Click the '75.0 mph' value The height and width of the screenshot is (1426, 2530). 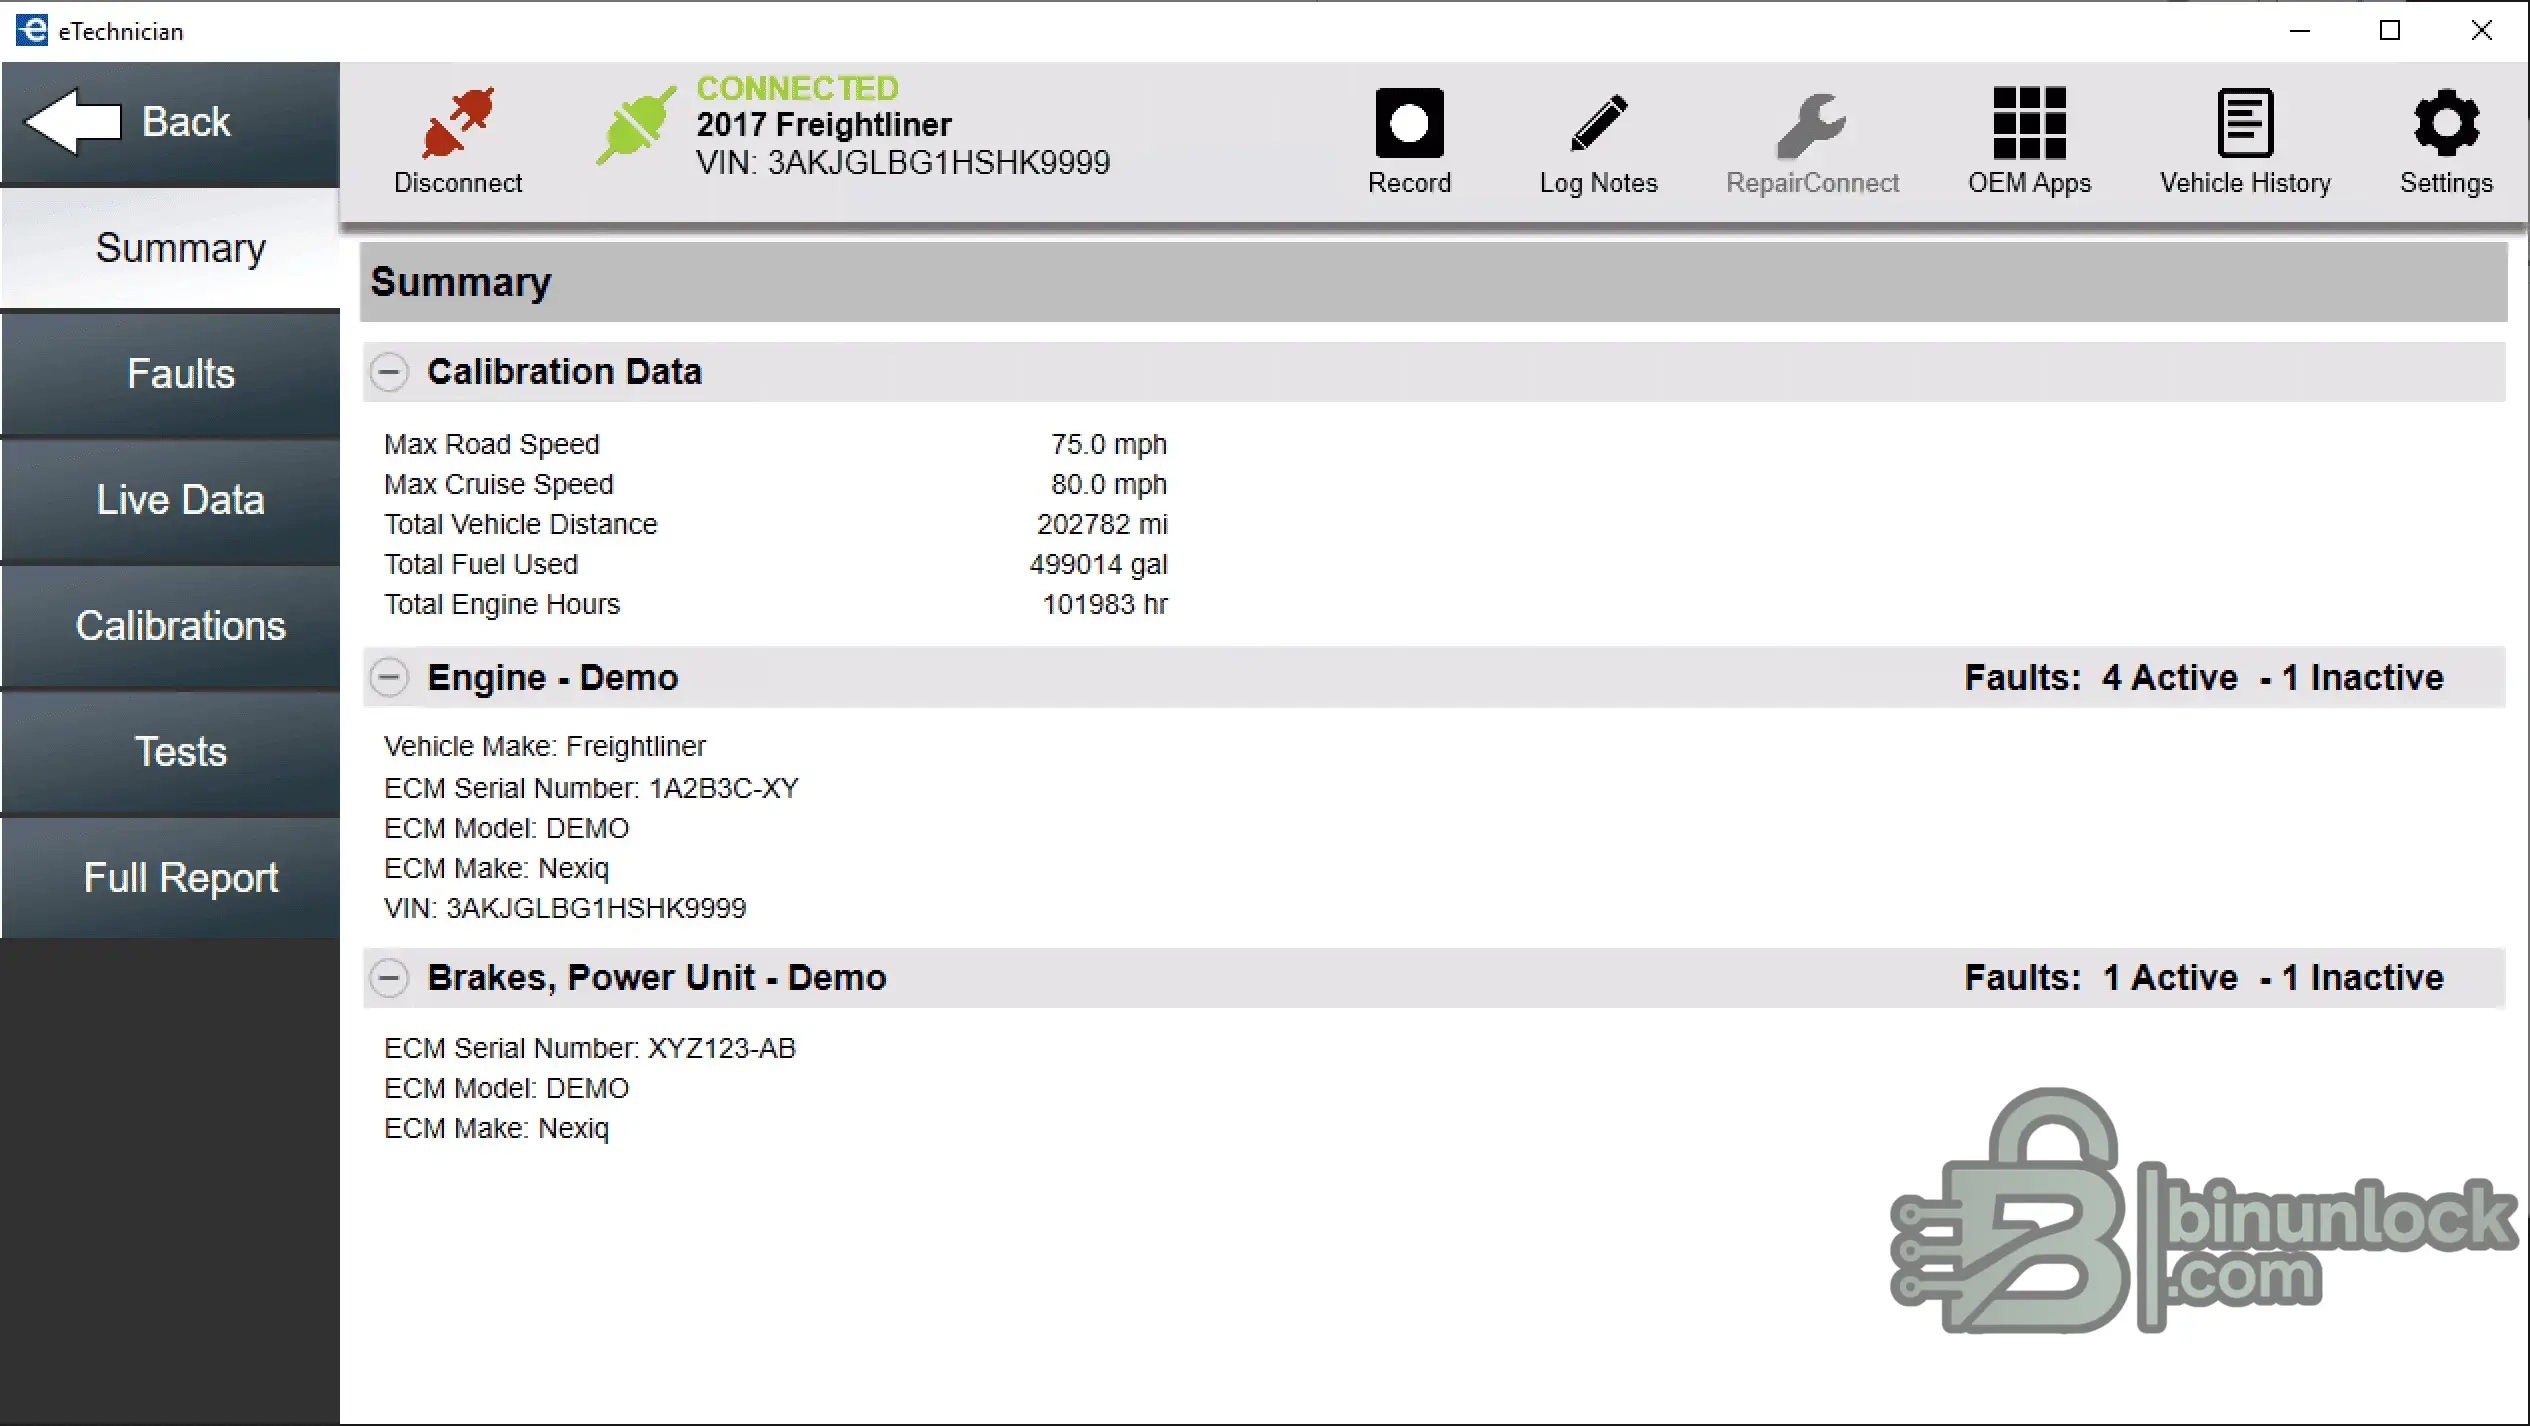pyautogui.click(x=1109, y=444)
